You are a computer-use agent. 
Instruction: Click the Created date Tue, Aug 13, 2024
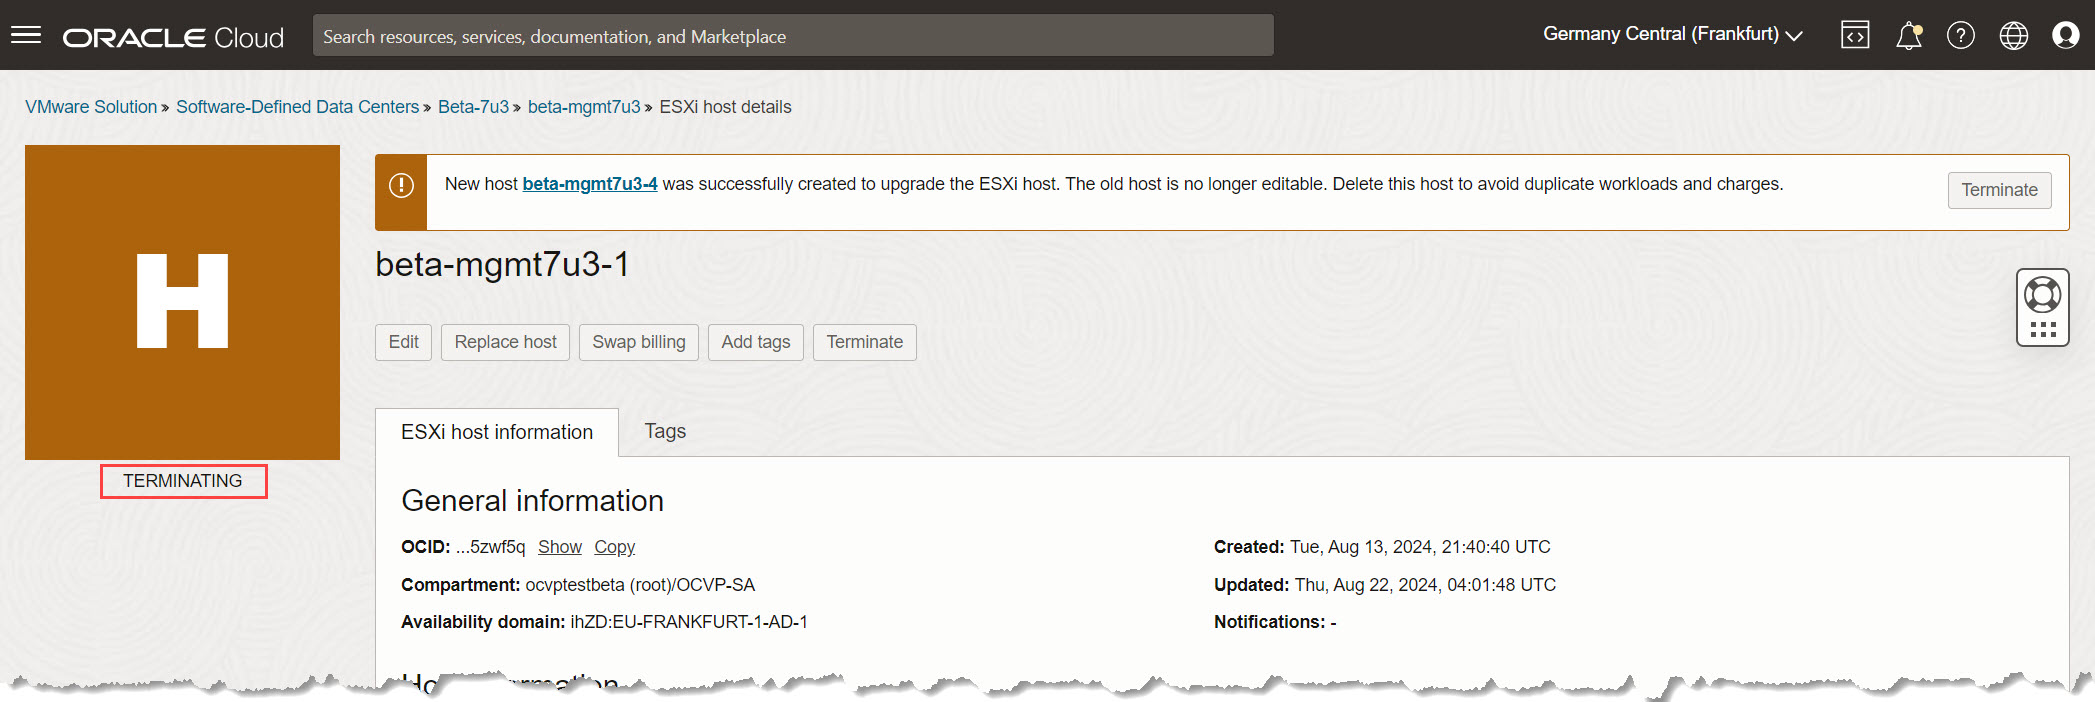[x=1420, y=547]
